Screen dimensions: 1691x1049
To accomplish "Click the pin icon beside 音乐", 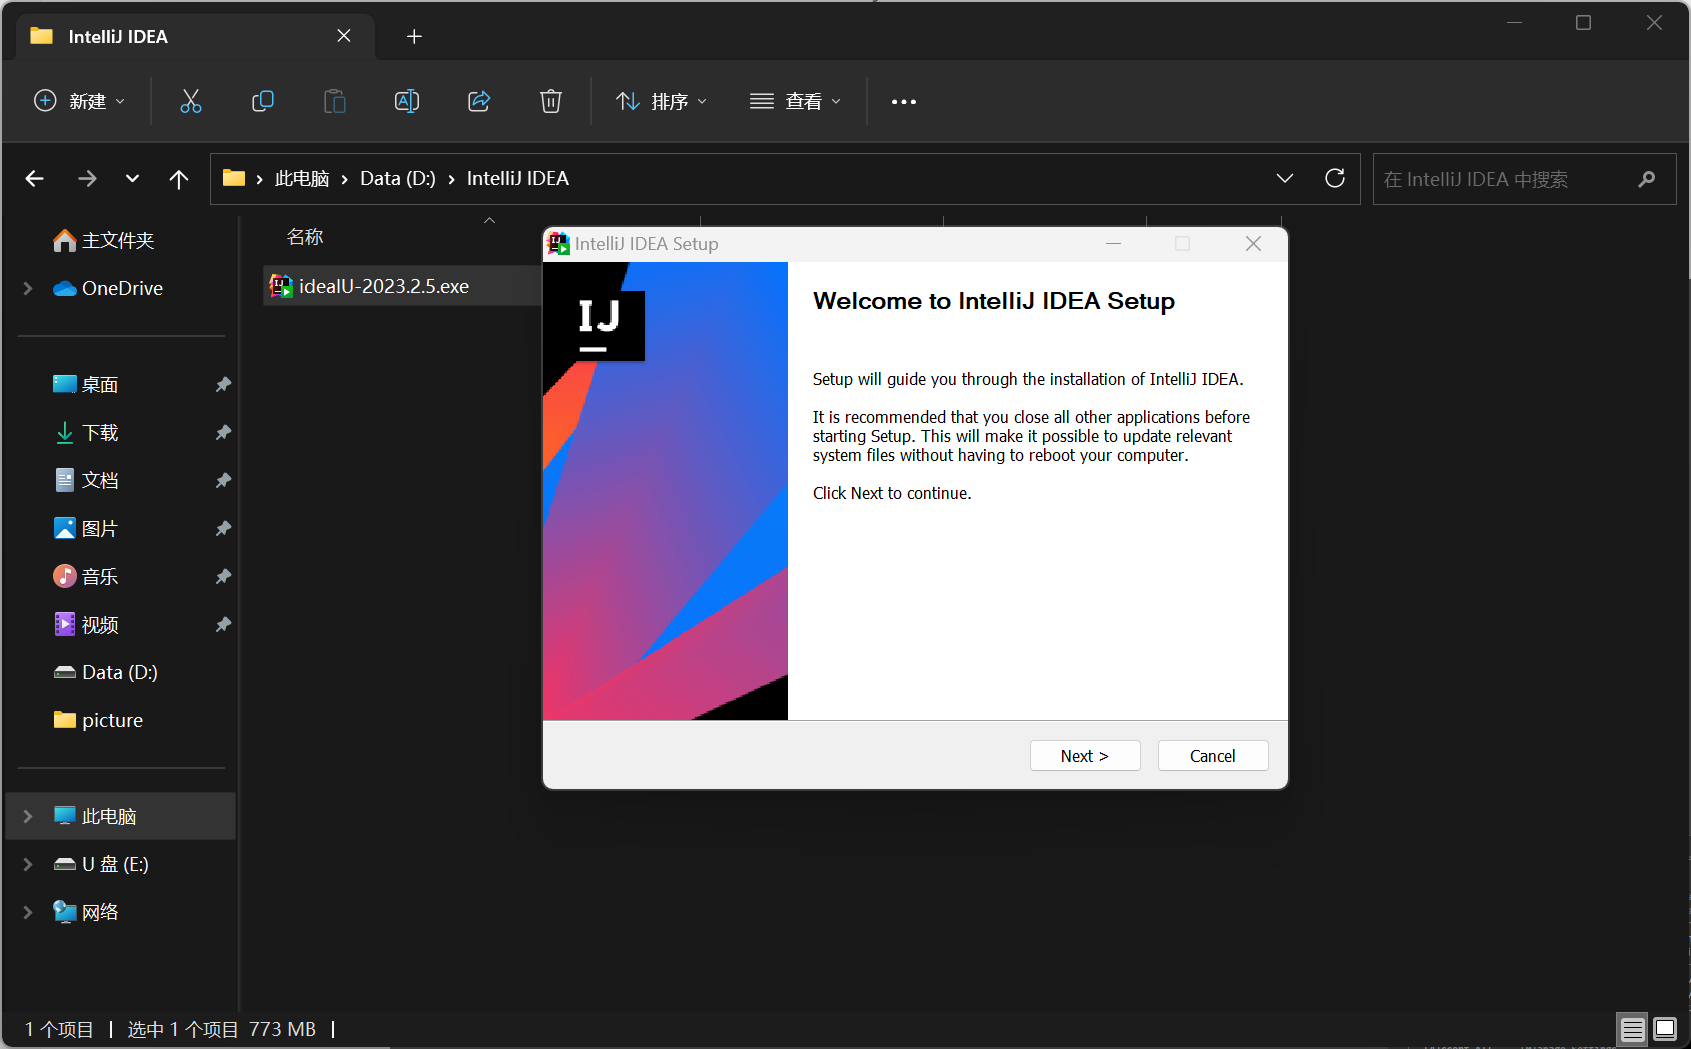I will 223,576.
